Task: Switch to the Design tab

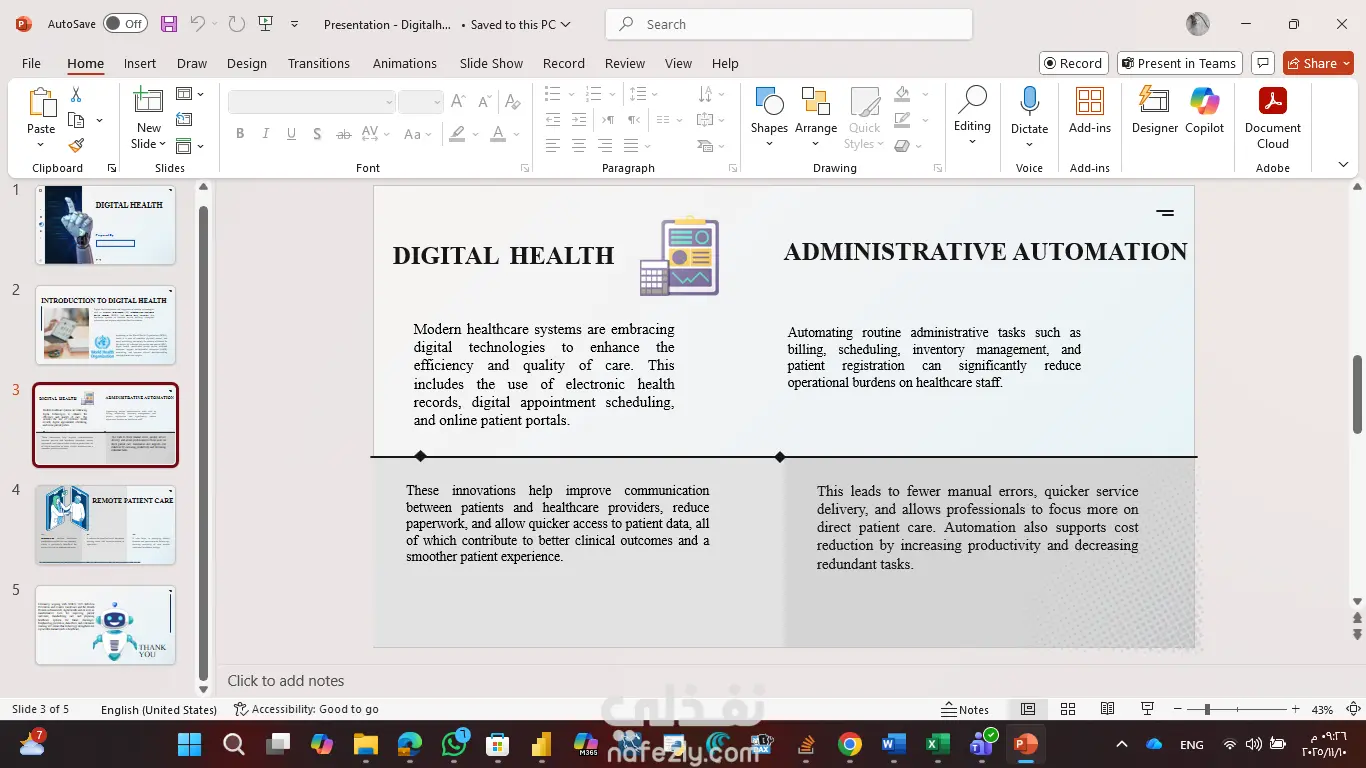Action: (246, 63)
